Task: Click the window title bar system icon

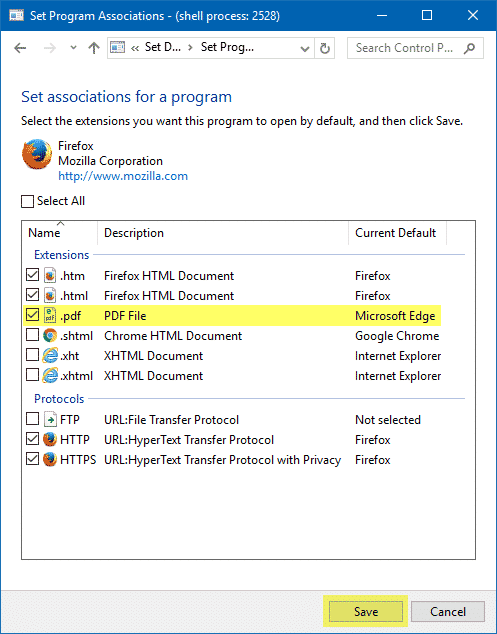Action: click(17, 15)
